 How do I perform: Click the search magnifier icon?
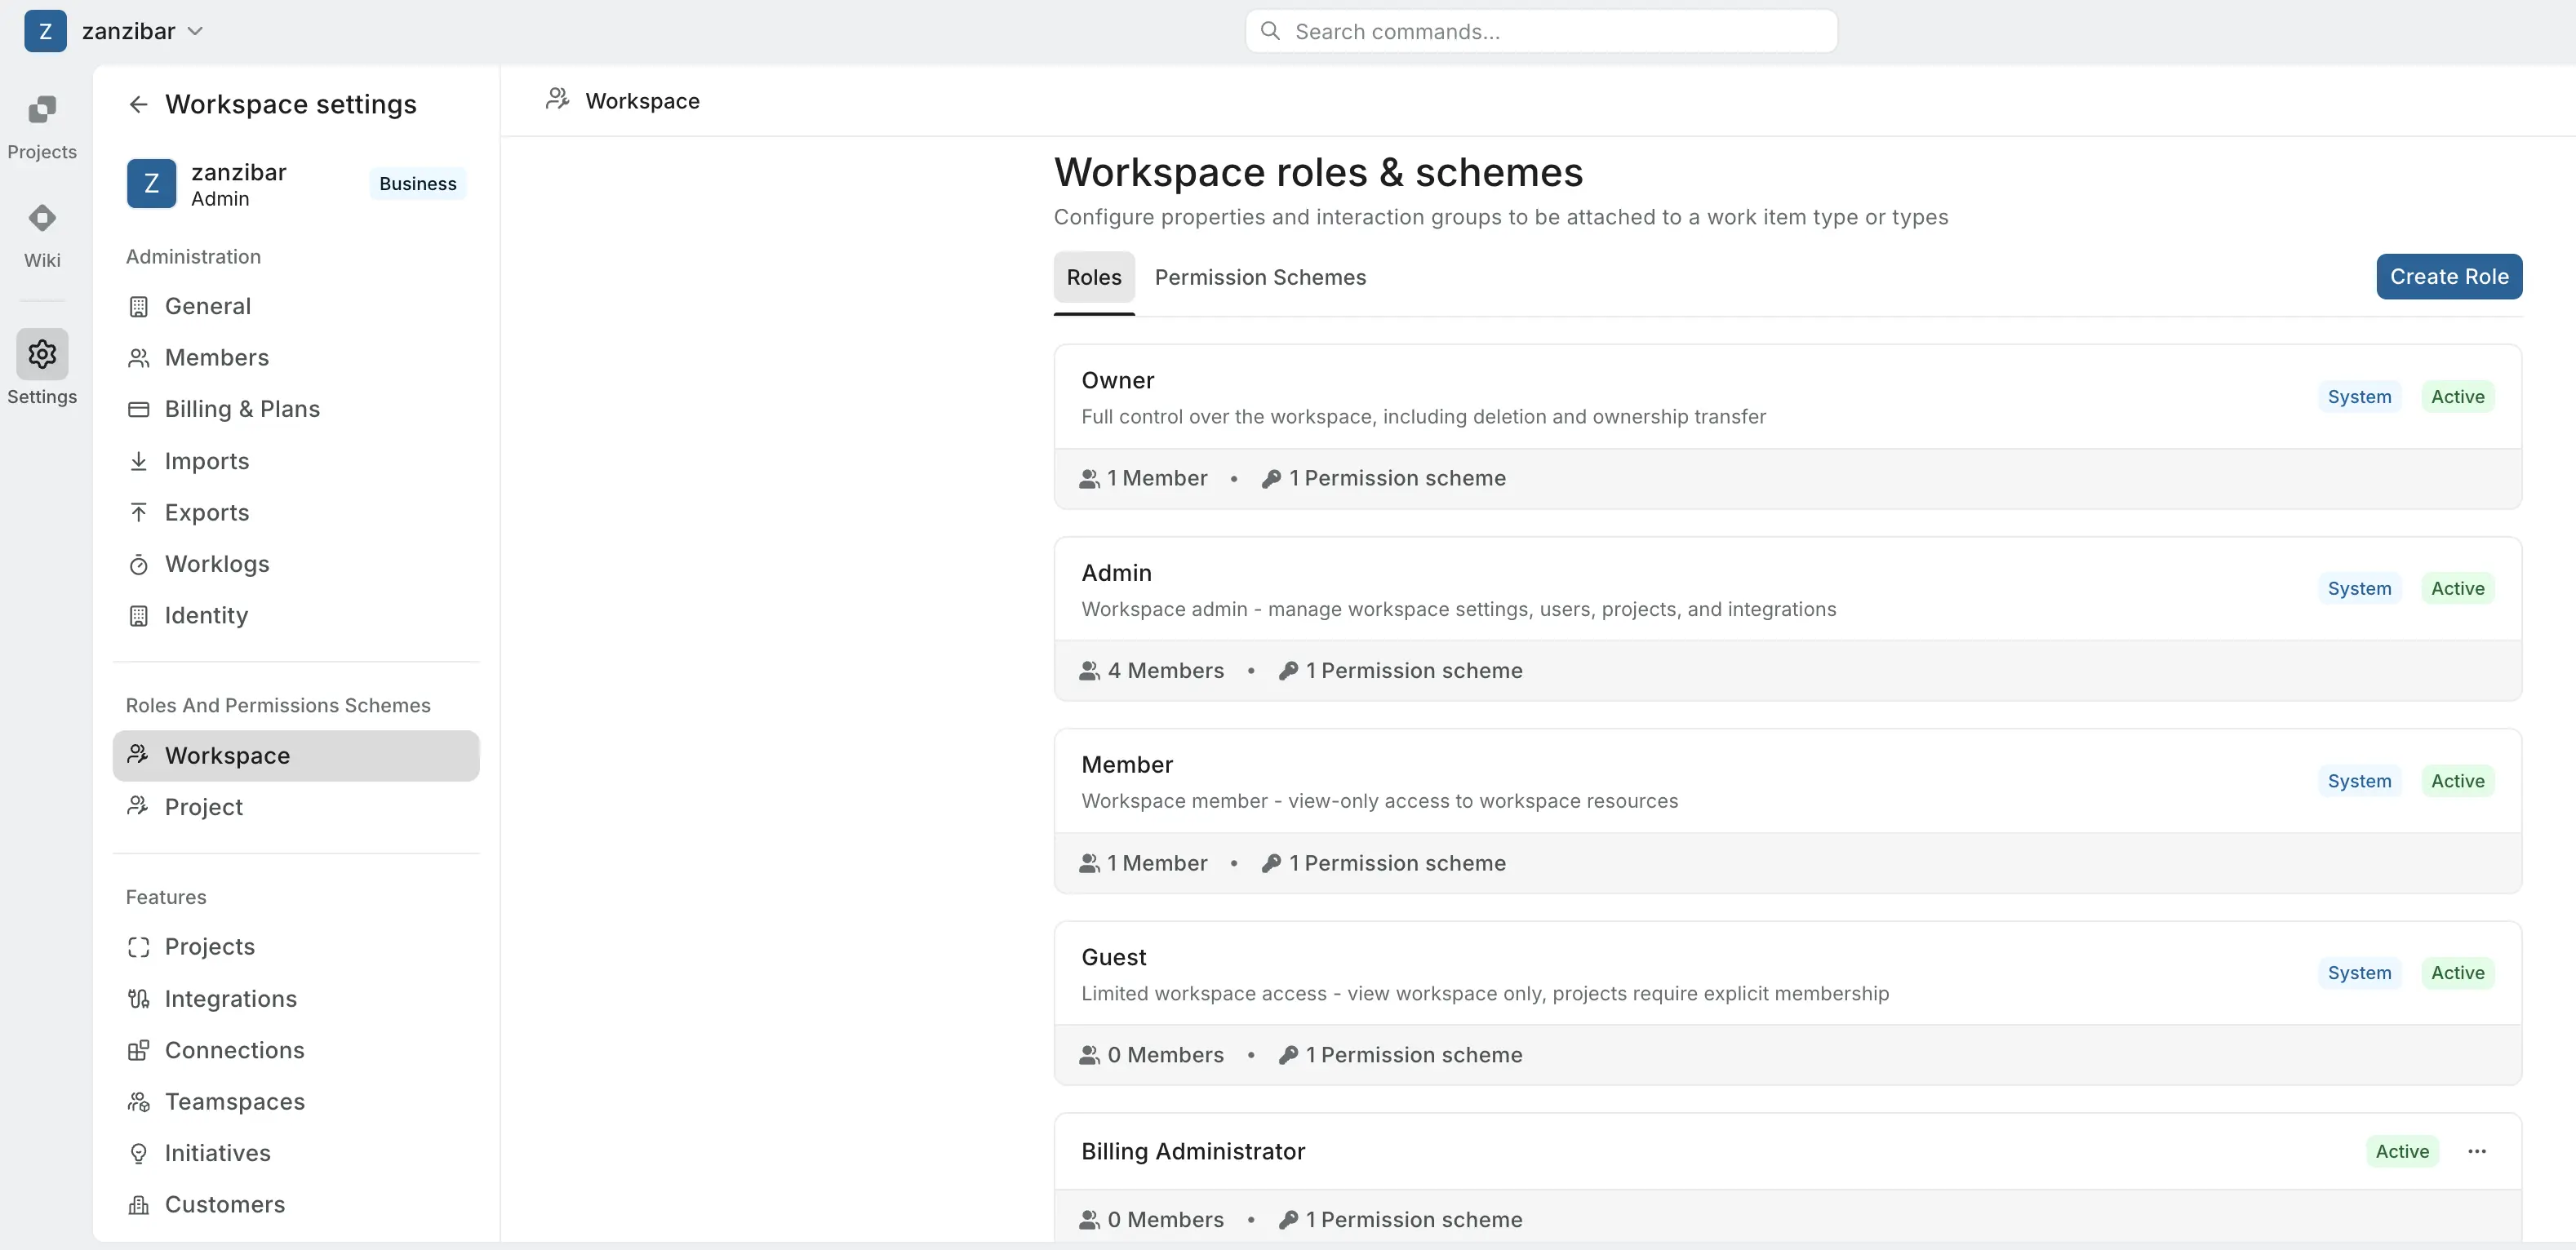click(1270, 31)
